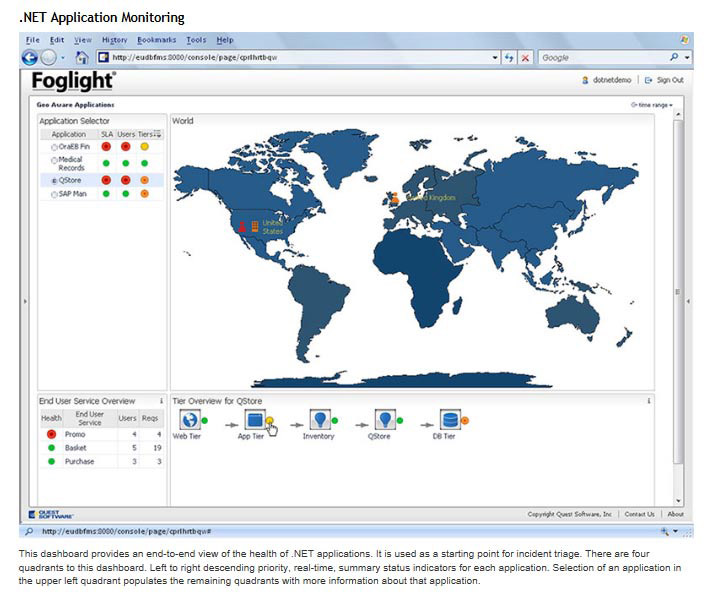The image size is (711, 593).
Task: Open the back/forward recent pages dropdown
Action: [63, 58]
